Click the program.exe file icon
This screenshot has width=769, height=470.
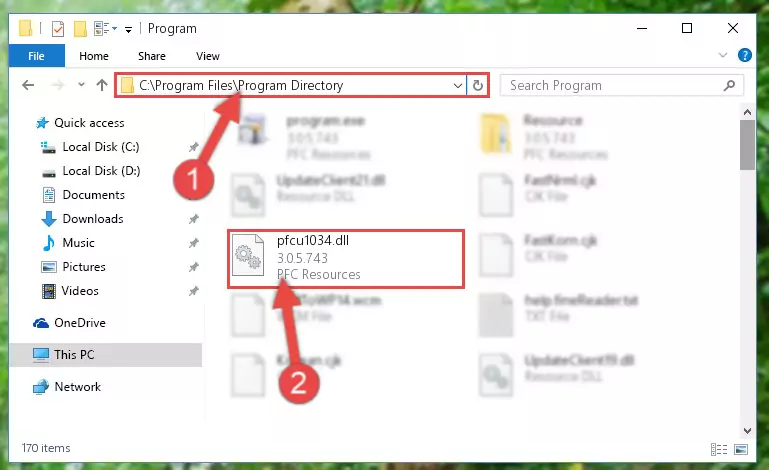252,130
